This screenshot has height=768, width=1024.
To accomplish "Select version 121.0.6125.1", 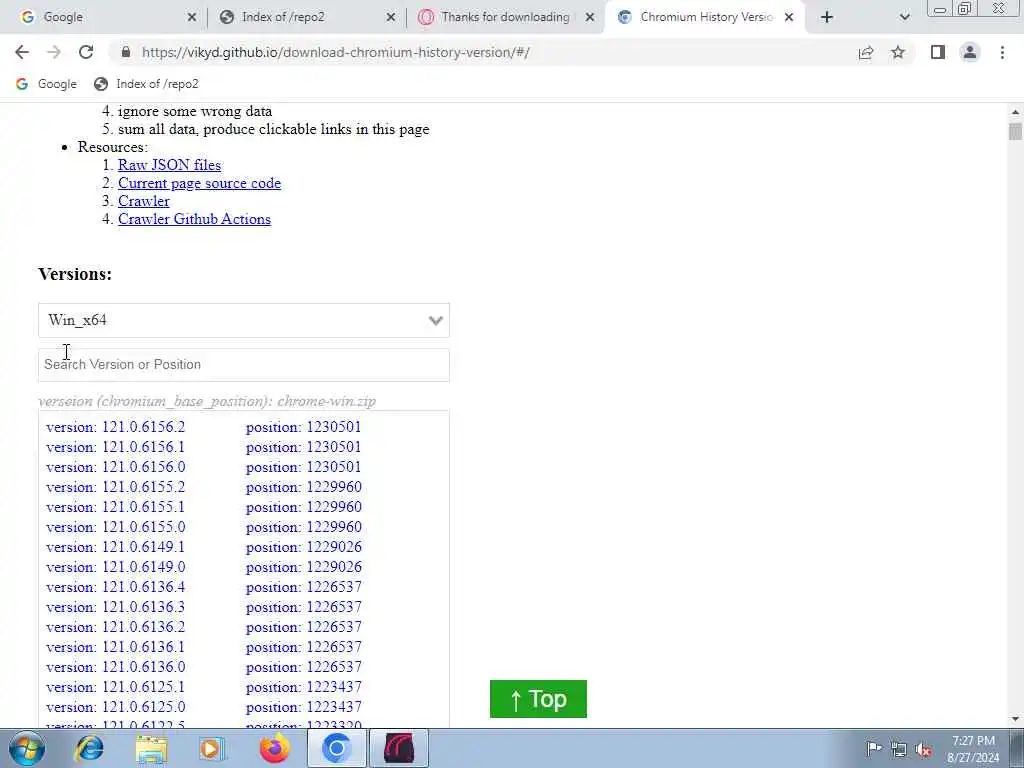I will tap(116, 687).
